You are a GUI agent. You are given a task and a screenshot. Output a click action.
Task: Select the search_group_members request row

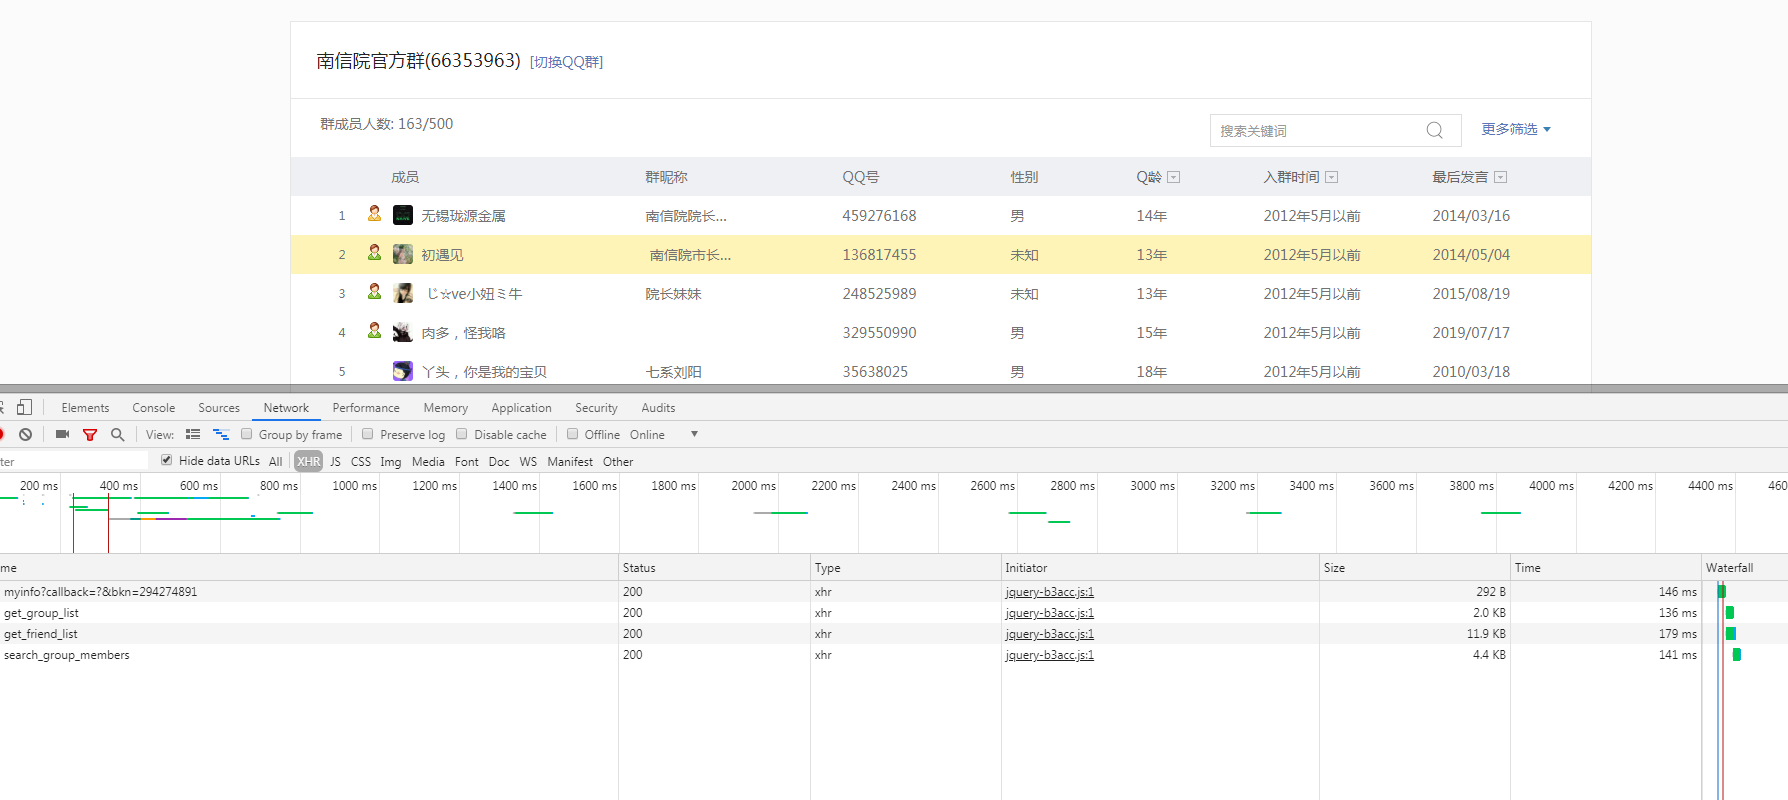click(x=67, y=655)
